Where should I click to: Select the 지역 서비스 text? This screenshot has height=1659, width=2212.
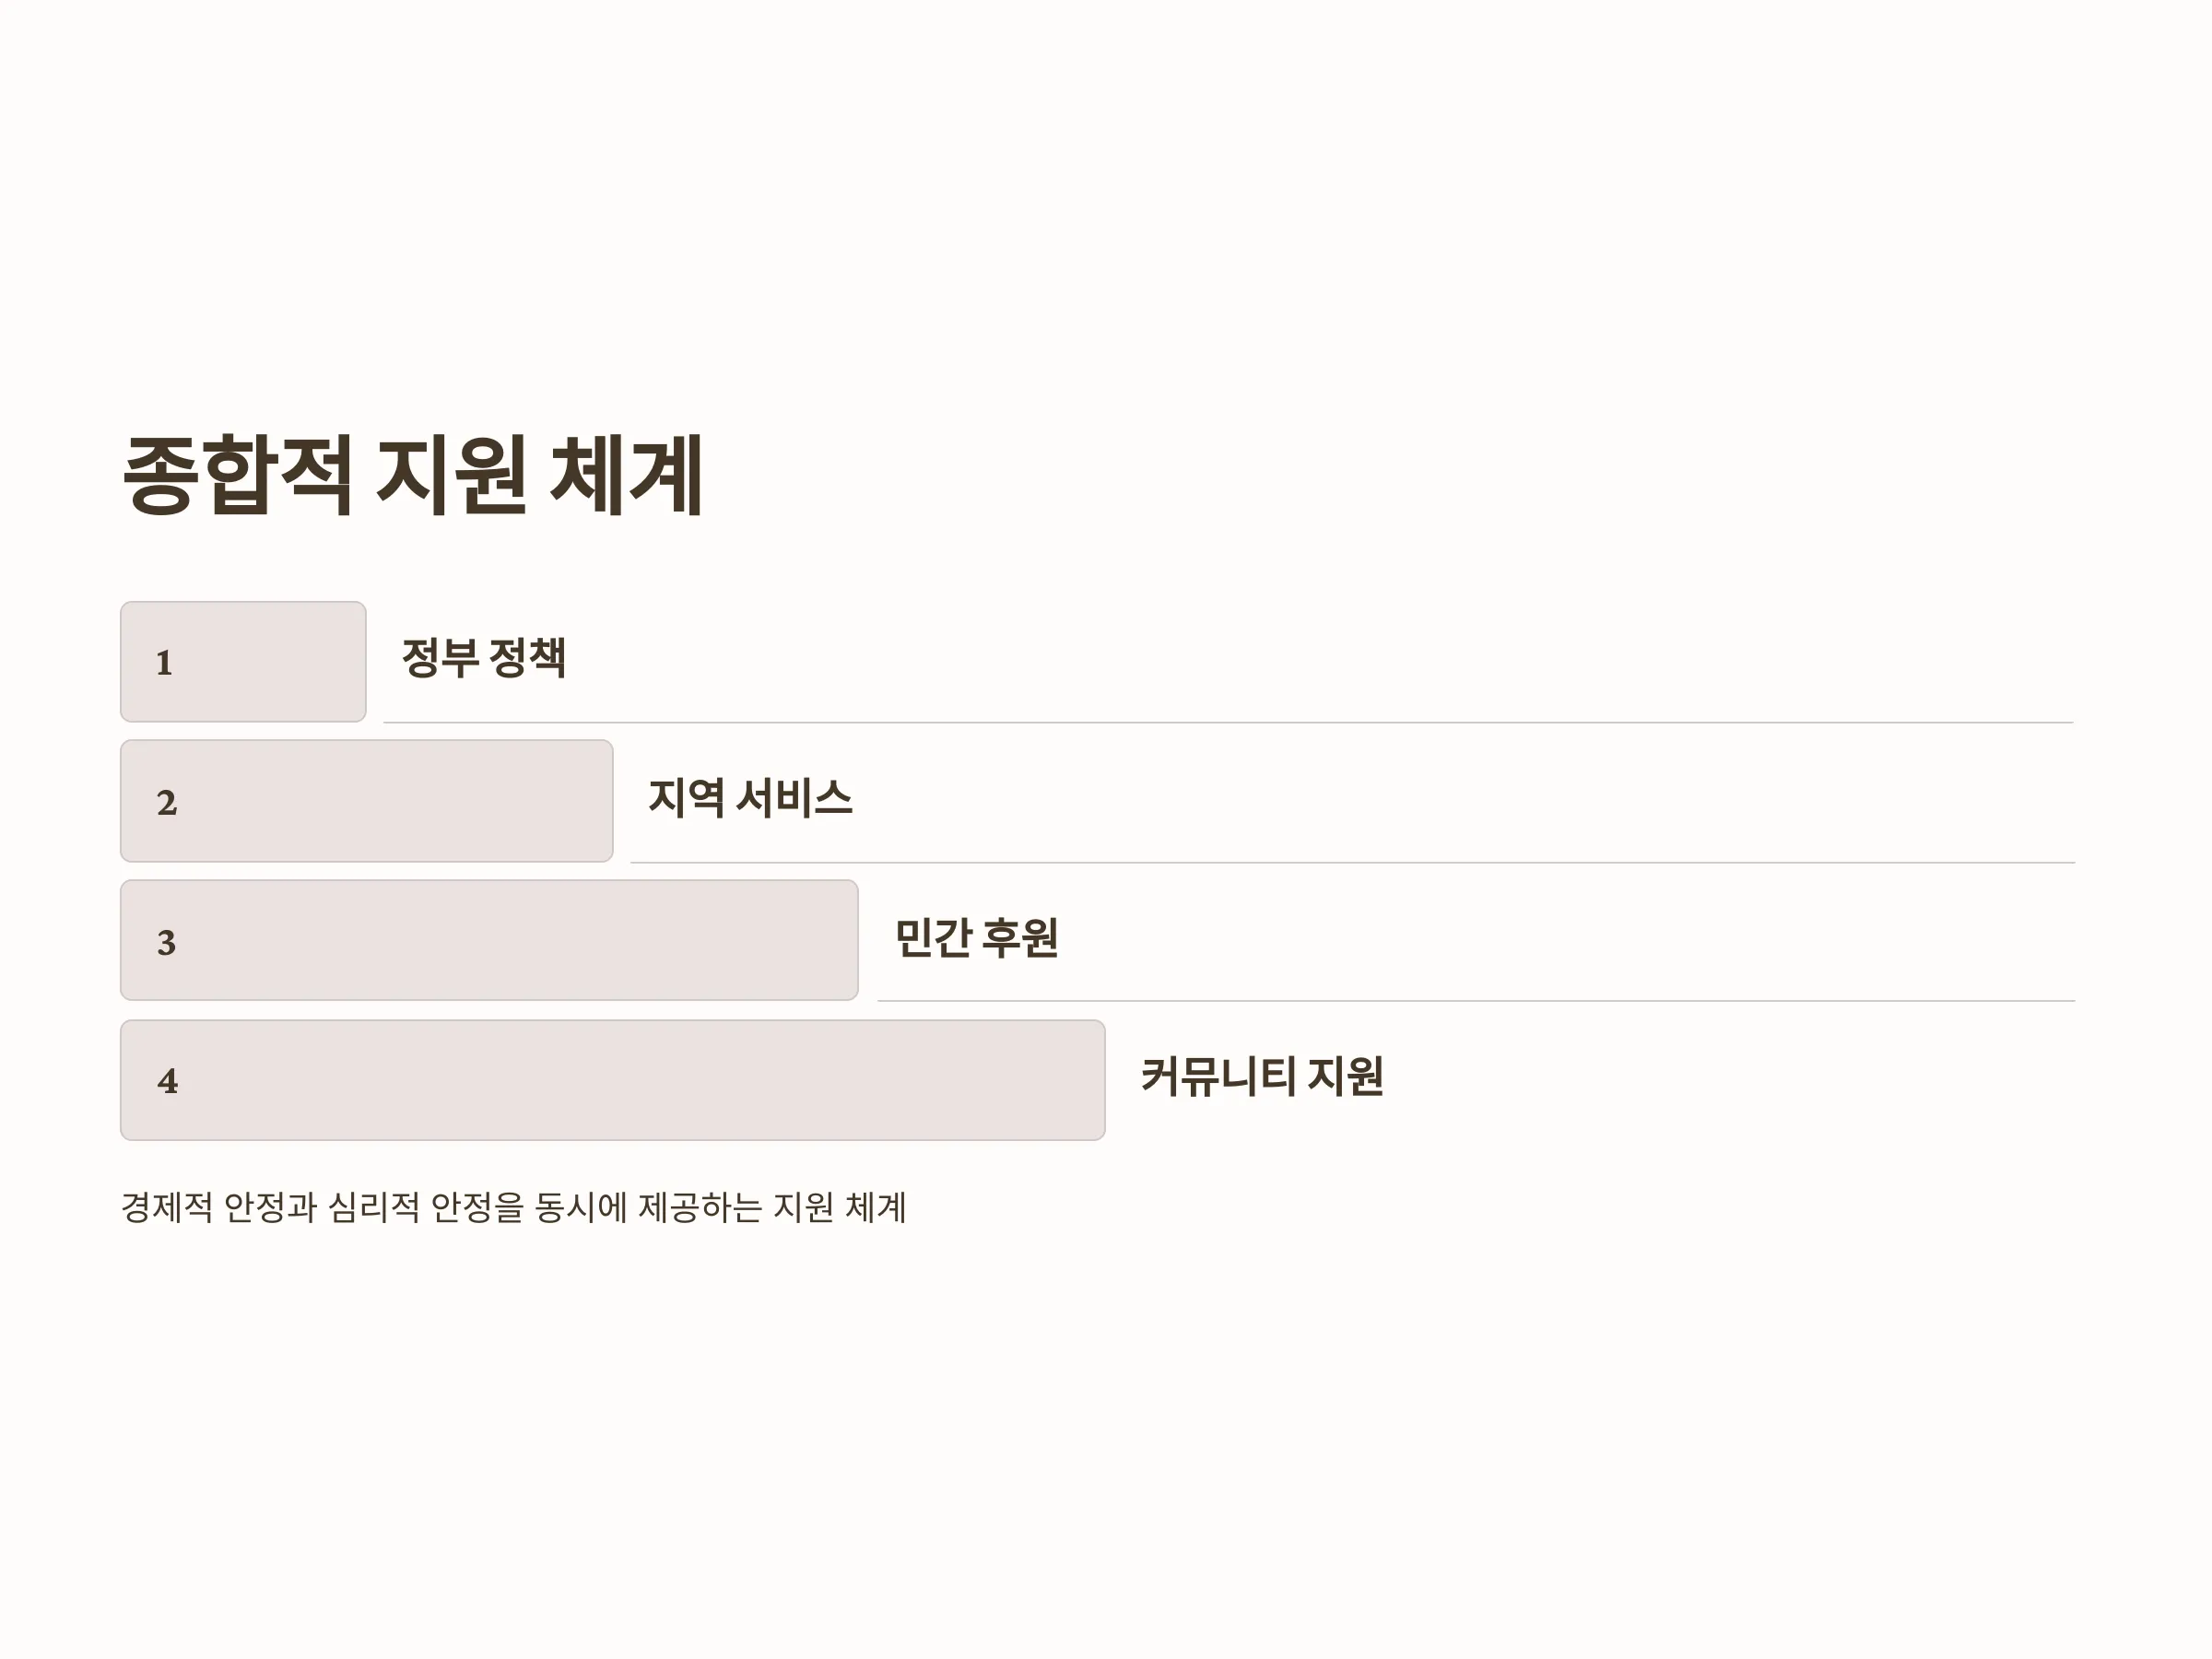click(750, 798)
